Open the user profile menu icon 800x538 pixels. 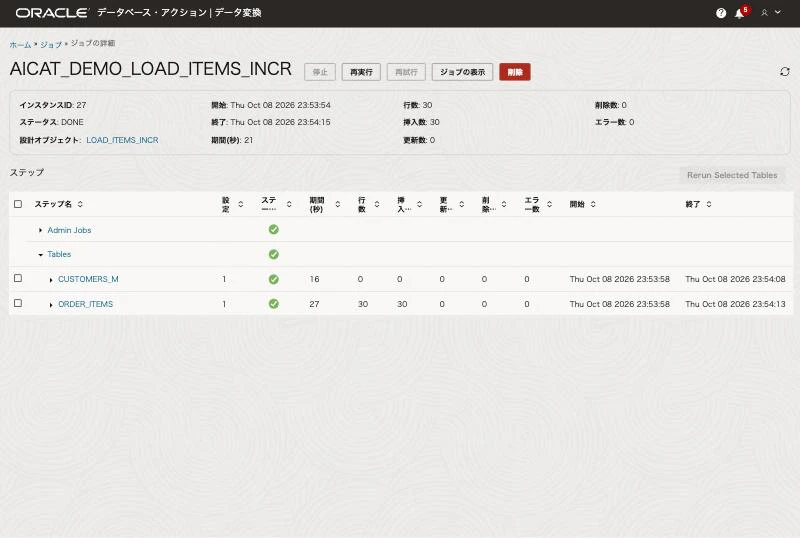764,13
